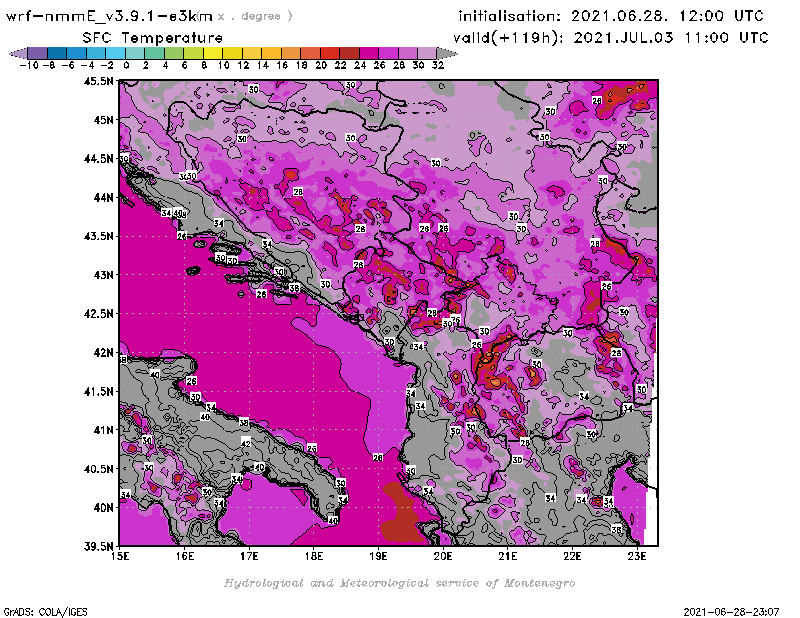
Task: Click the valid(+119h) time text
Action: click(x=611, y=38)
